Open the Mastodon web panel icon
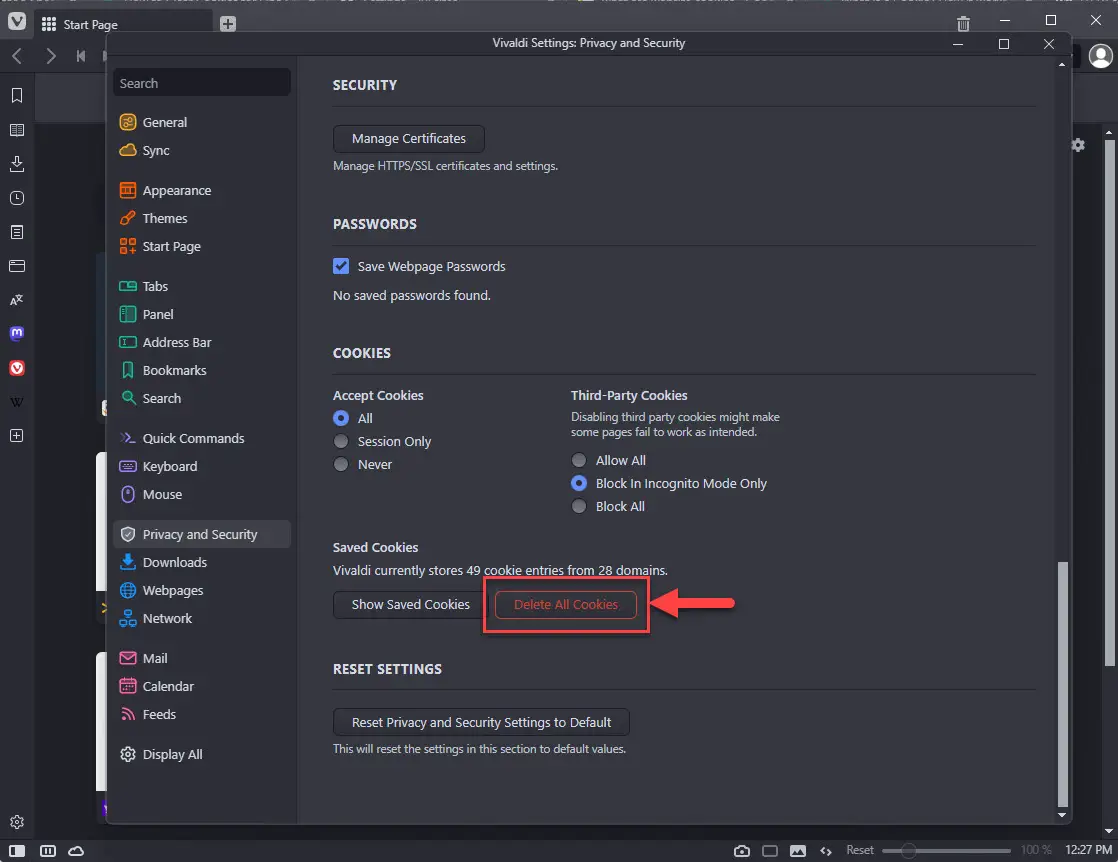1118x862 pixels. coord(17,334)
